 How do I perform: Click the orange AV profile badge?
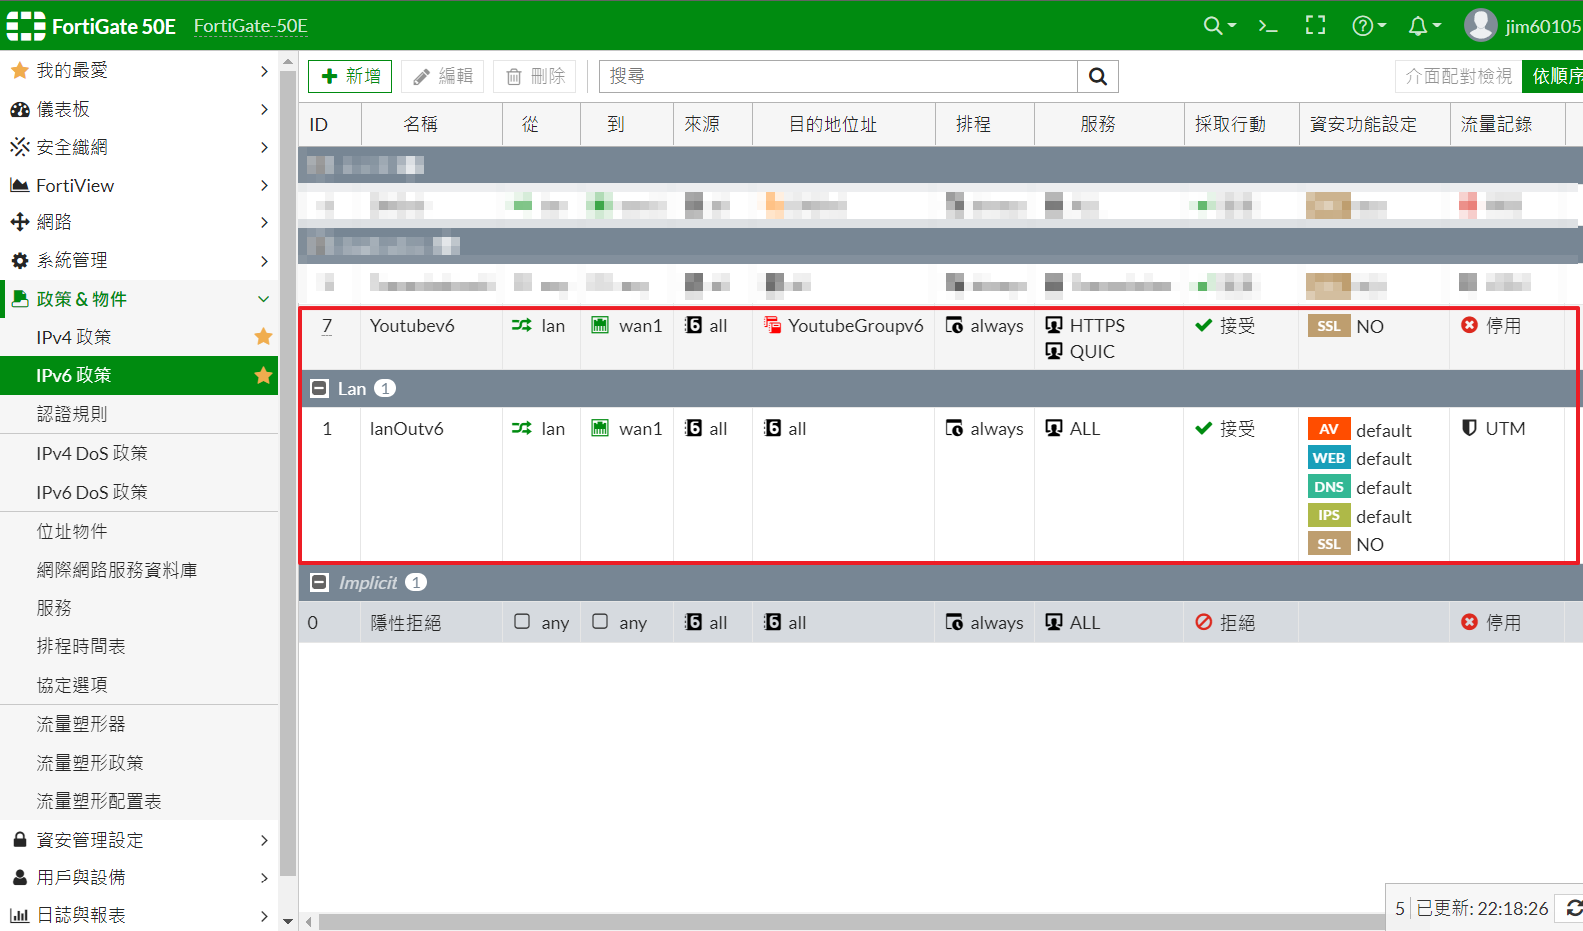click(x=1328, y=430)
